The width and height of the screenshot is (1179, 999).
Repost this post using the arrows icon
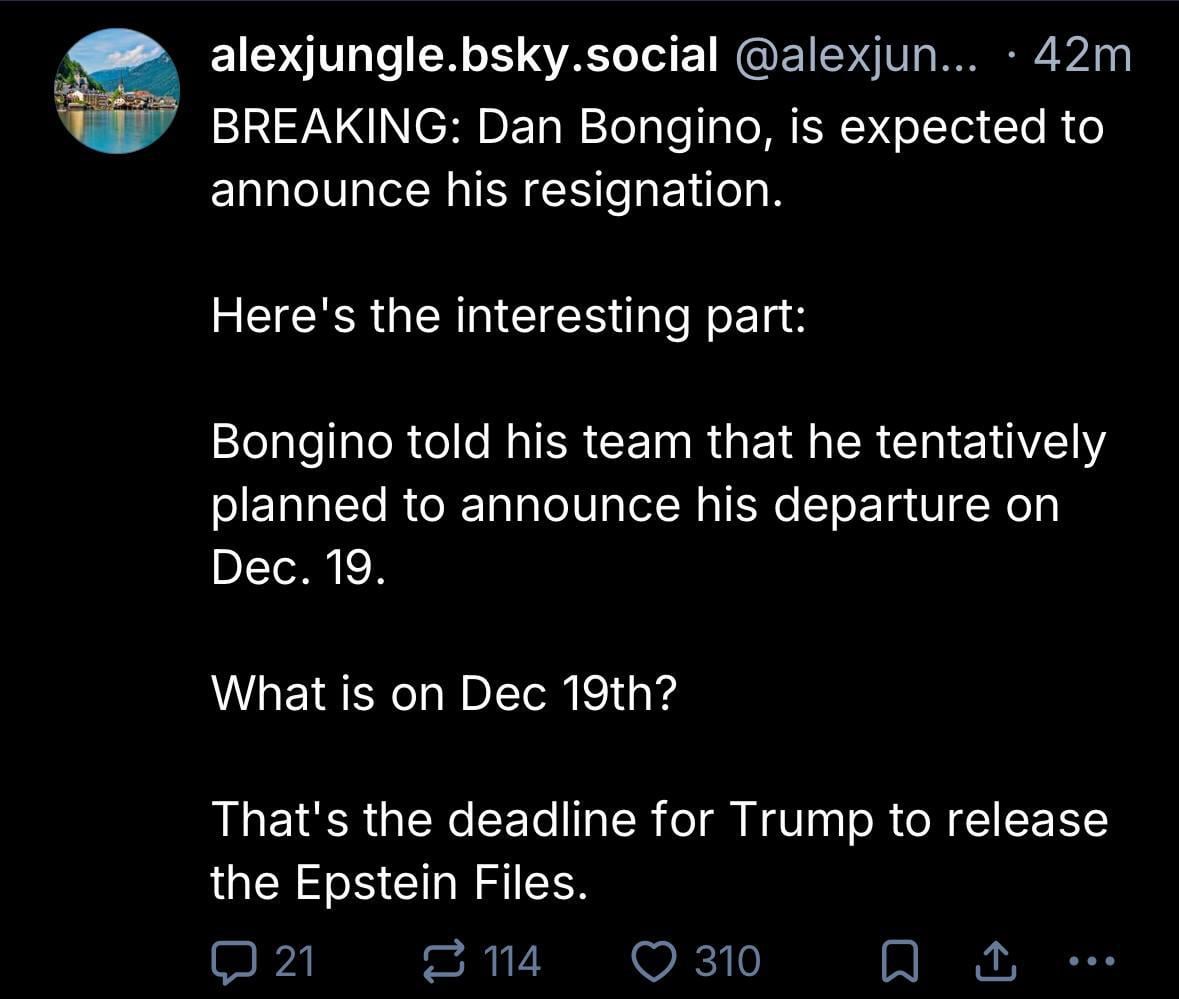[x=441, y=961]
